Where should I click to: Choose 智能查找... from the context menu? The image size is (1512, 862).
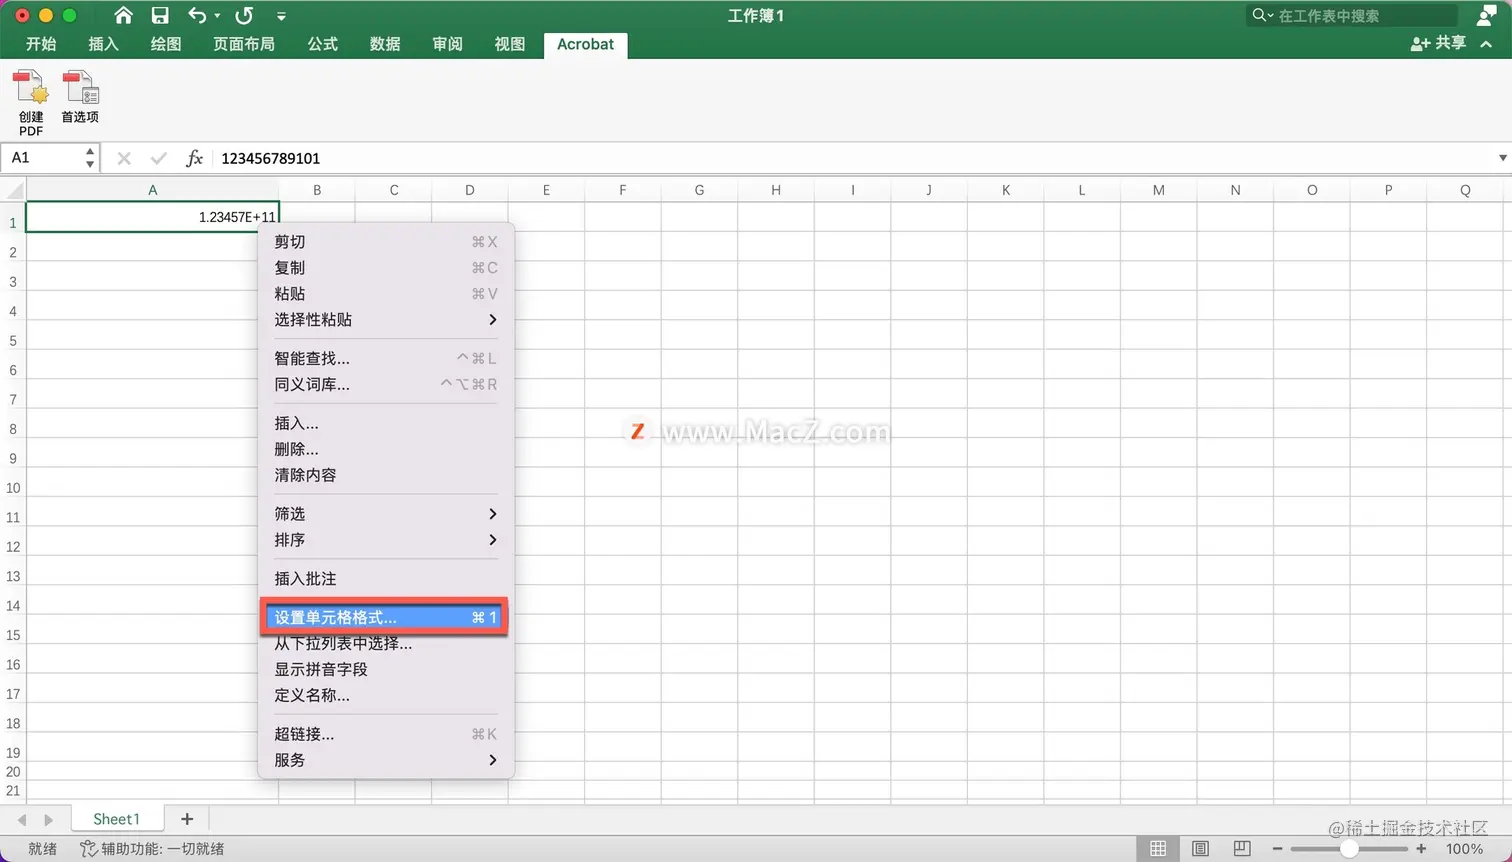[x=386, y=358]
